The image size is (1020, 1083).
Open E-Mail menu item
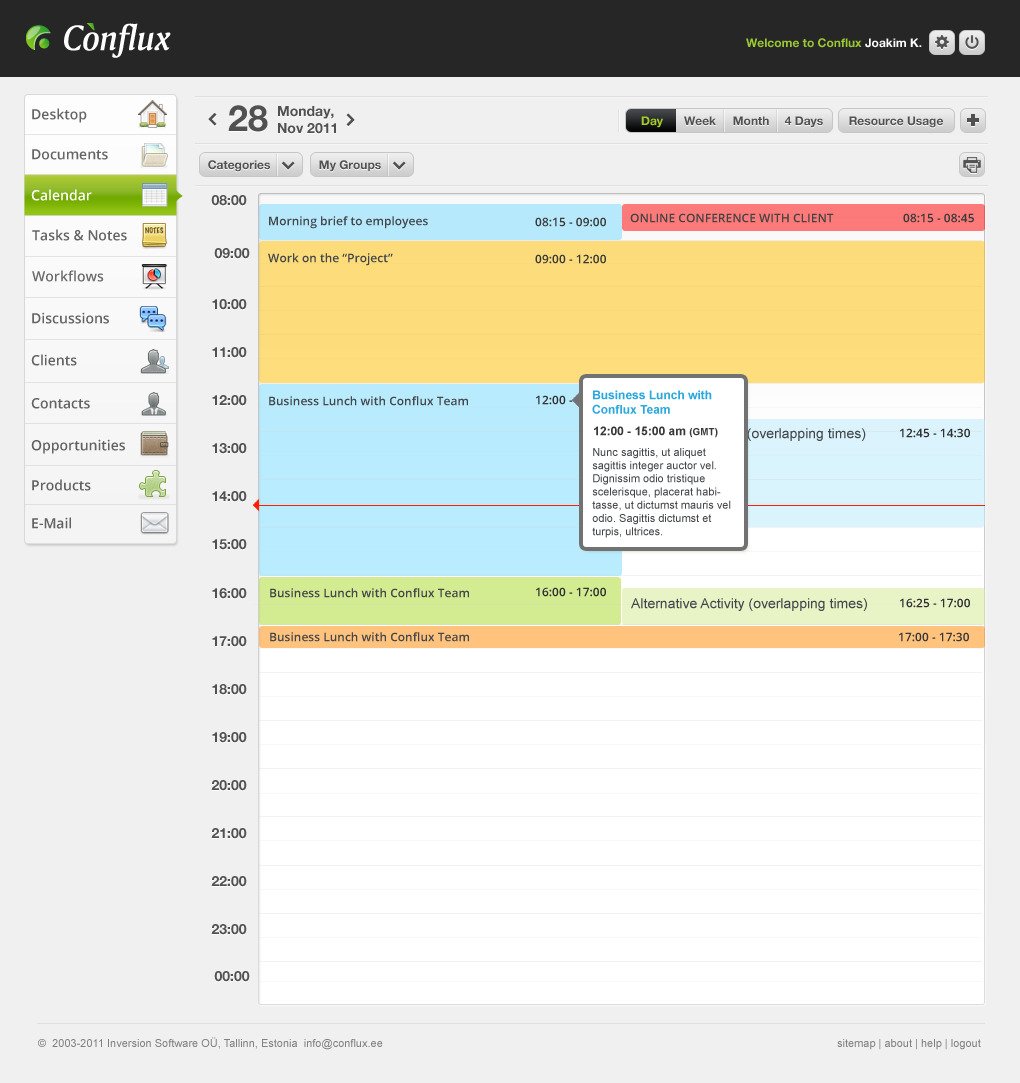[x=101, y=524]
